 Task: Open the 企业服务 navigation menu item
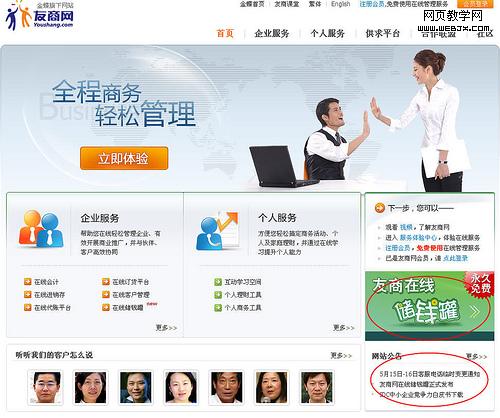tap(272, 33)
